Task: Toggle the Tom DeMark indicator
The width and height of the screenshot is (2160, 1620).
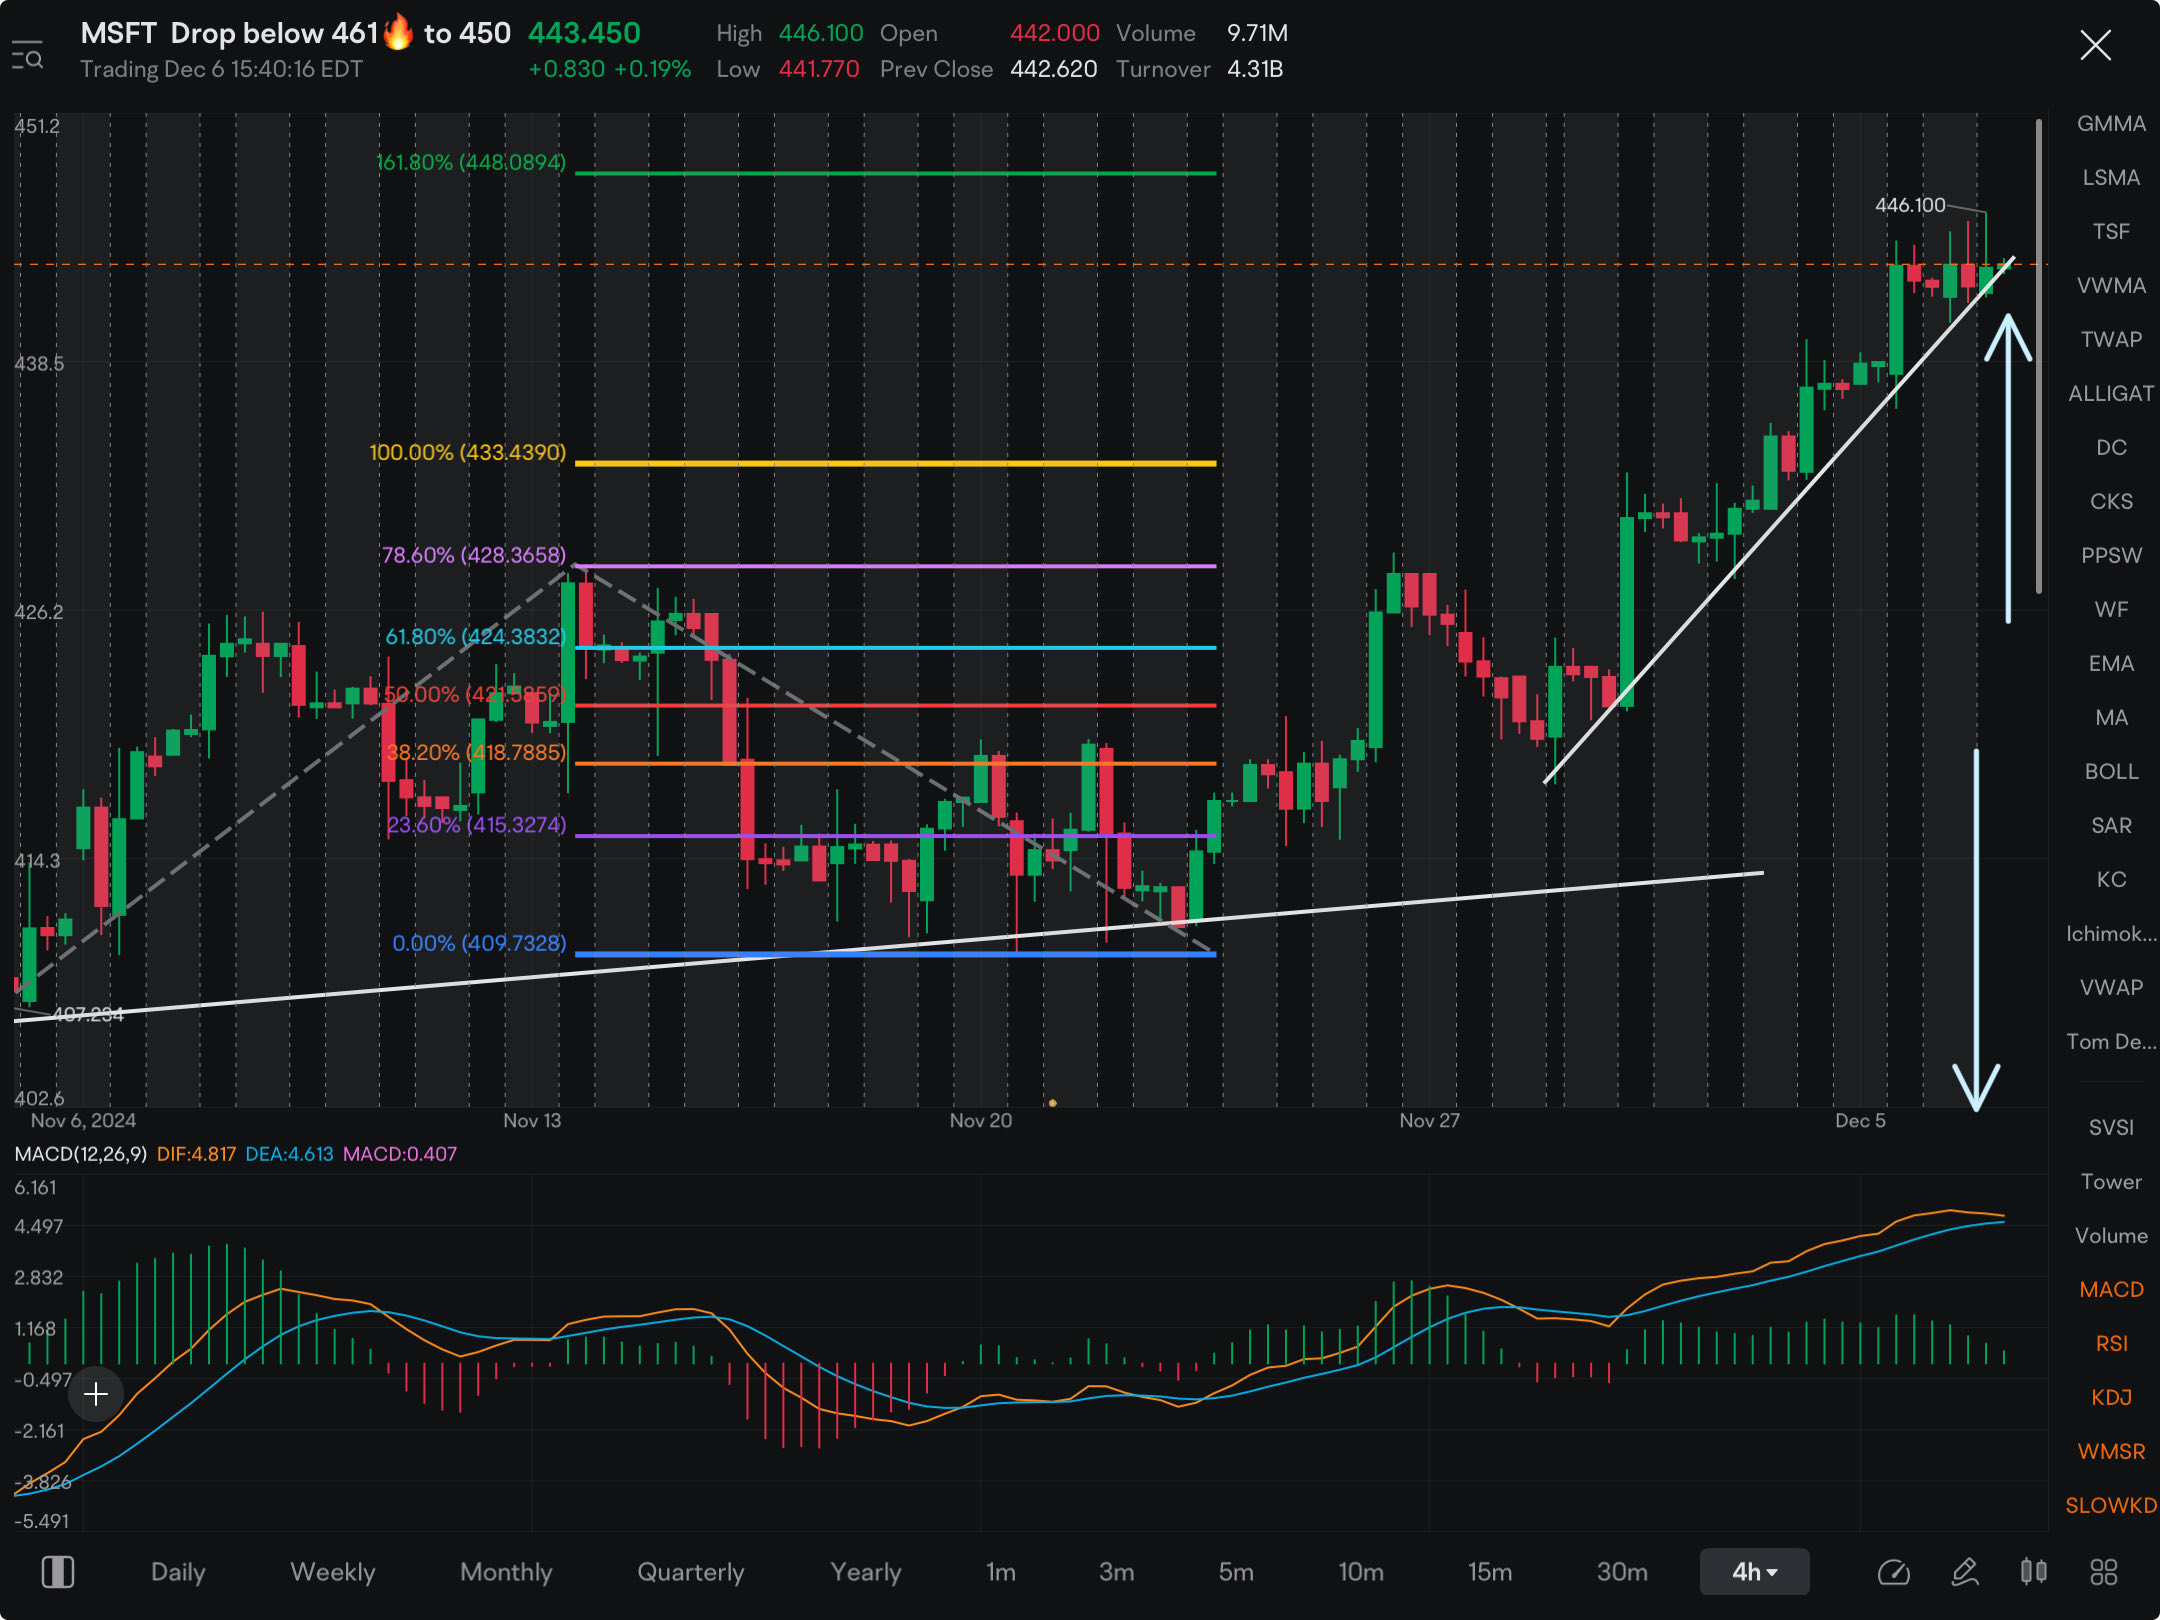Action: [x=2111, y=1042]
